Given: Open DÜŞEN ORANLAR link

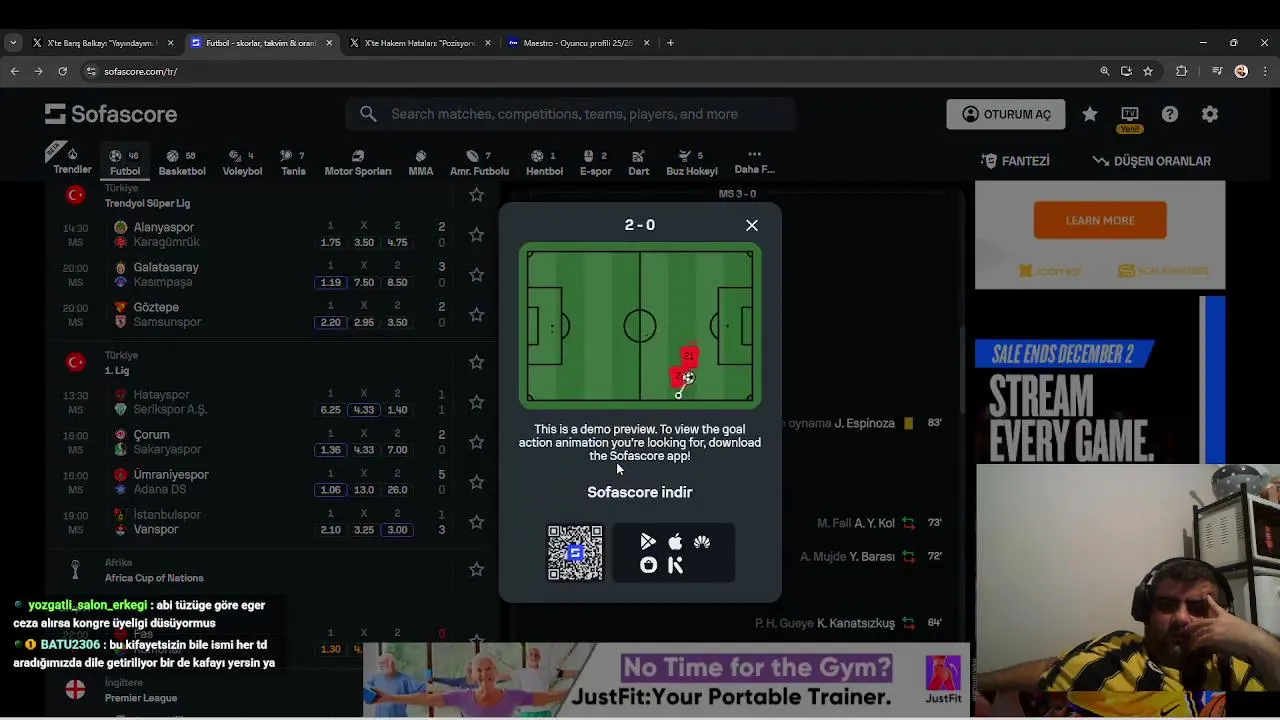Looking at the screenshot, I should tap(1151, 161).
